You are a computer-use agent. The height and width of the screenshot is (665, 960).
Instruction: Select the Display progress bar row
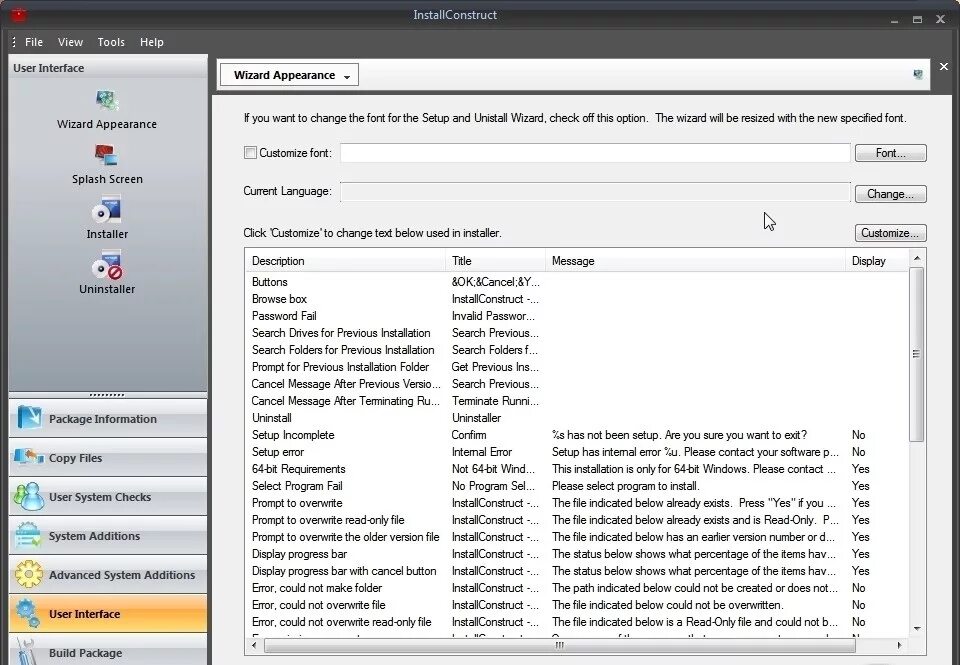tap(577, 554)
